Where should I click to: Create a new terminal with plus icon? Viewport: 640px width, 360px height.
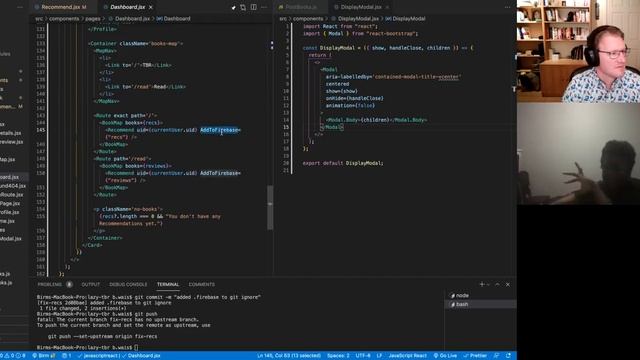[482, 284]
